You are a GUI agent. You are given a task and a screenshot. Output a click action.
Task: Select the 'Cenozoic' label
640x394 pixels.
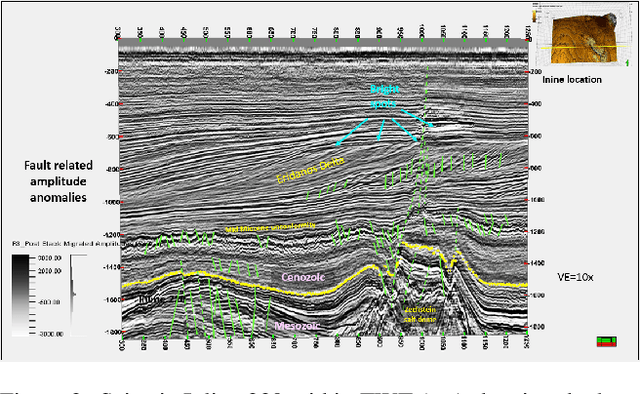pos(303,277)
